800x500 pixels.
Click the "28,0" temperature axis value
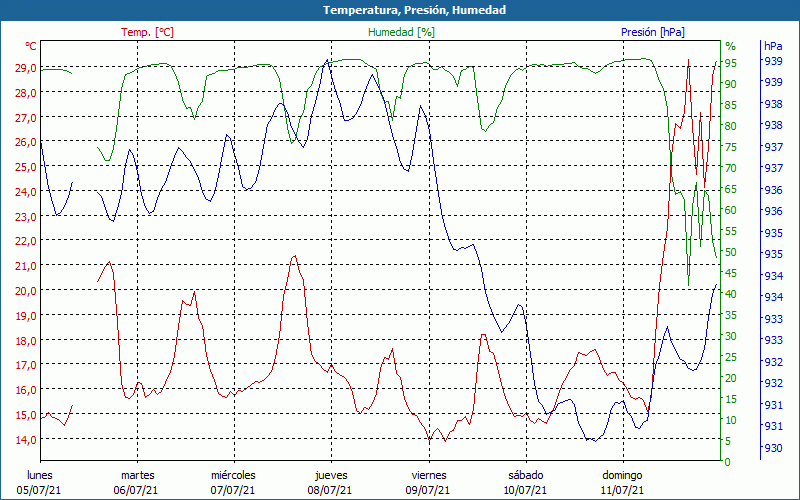pos(27,93)
